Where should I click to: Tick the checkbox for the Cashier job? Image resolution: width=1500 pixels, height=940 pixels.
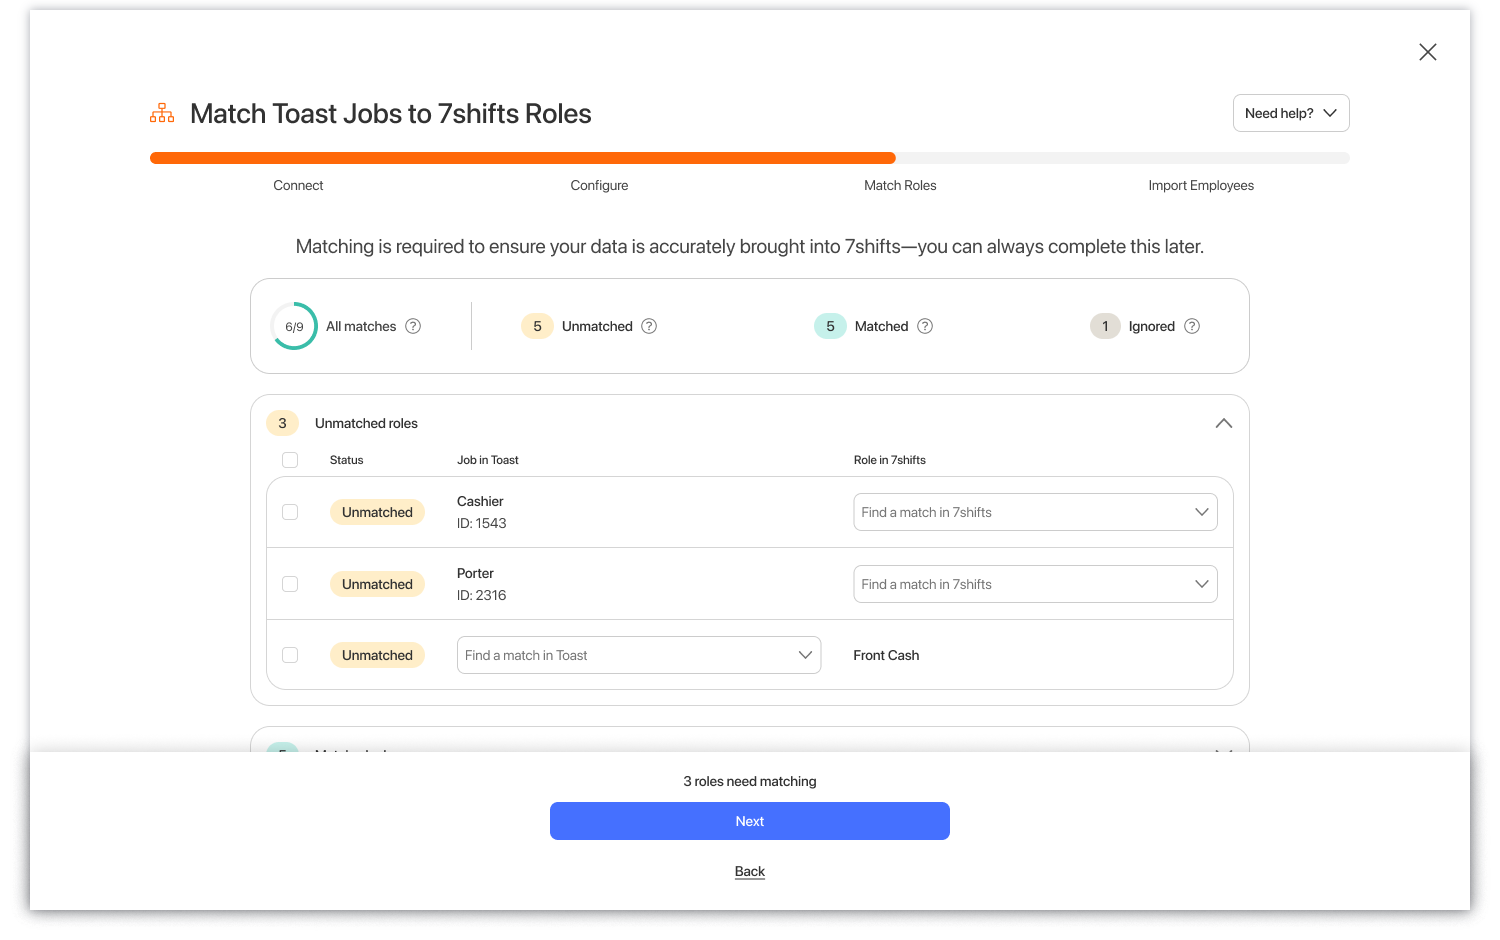(290, 512)
